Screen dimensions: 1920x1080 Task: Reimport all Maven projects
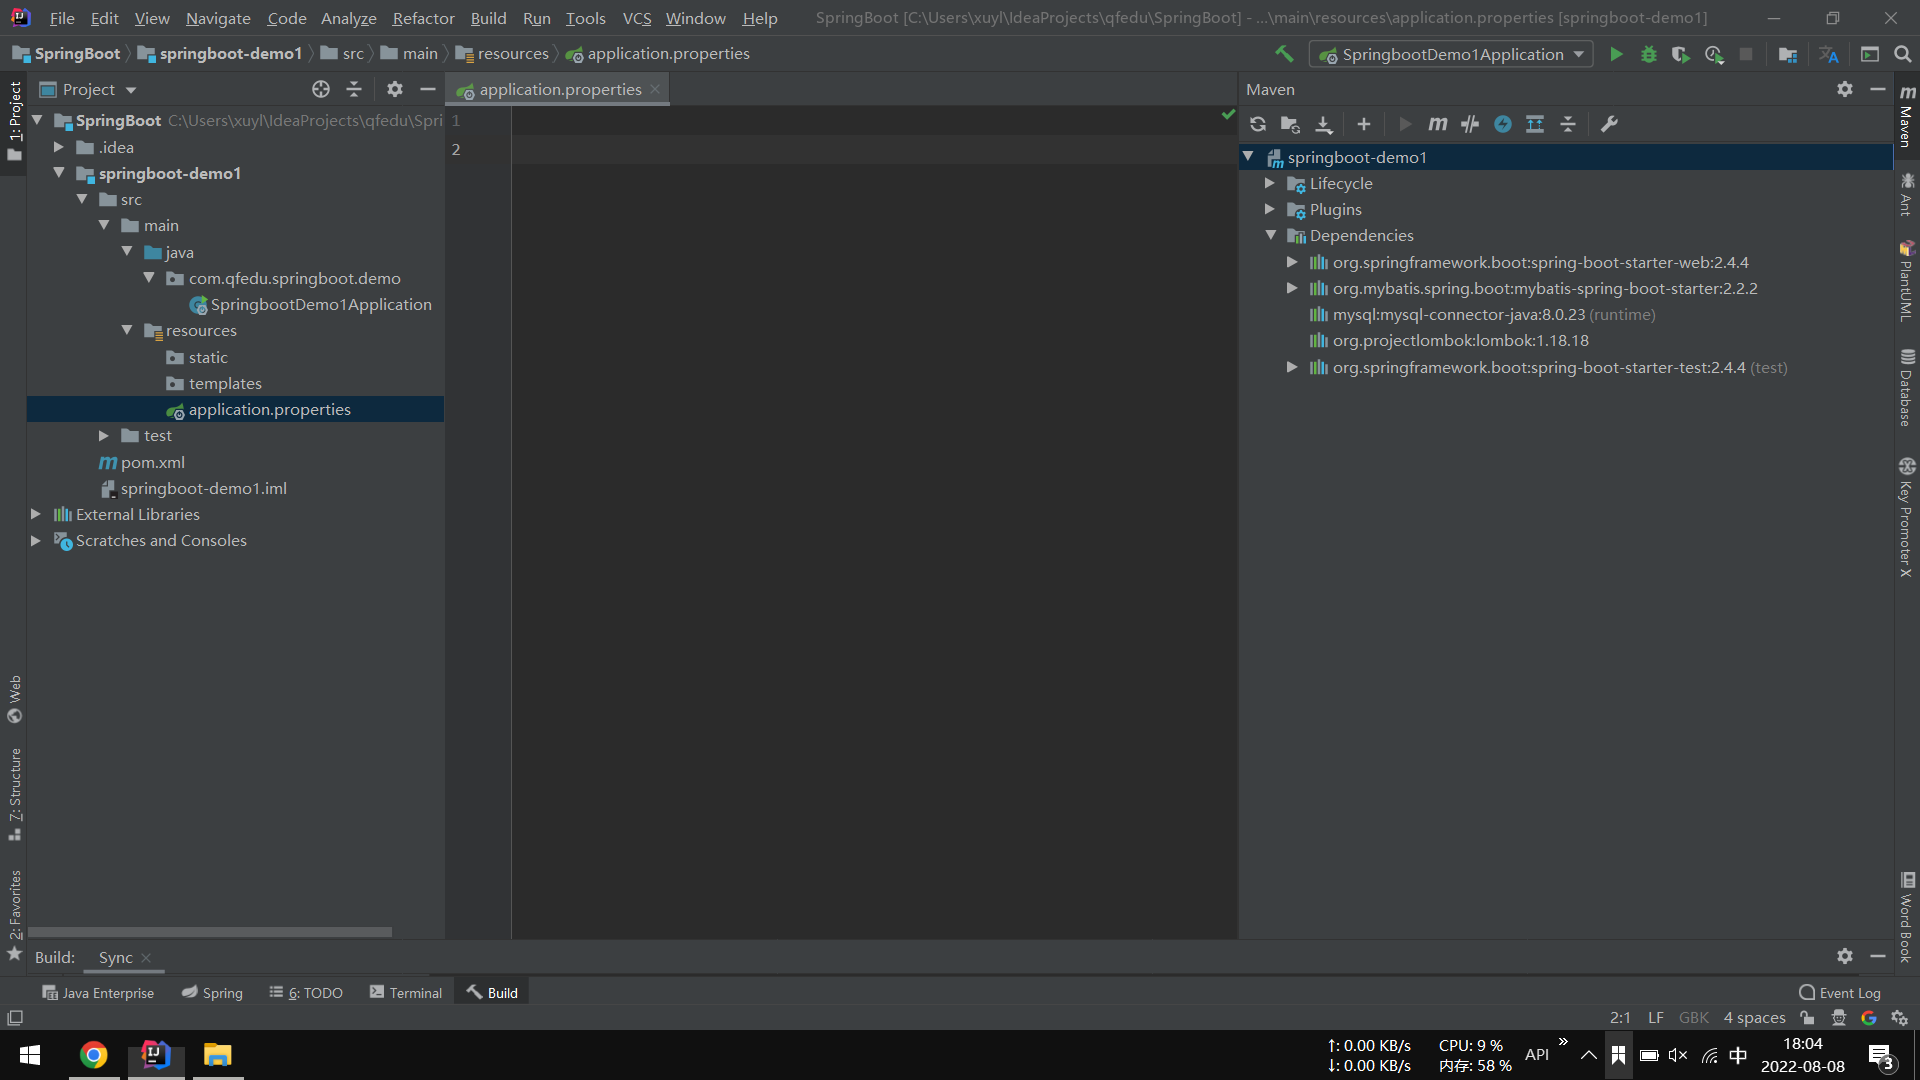coord(1258,124)
